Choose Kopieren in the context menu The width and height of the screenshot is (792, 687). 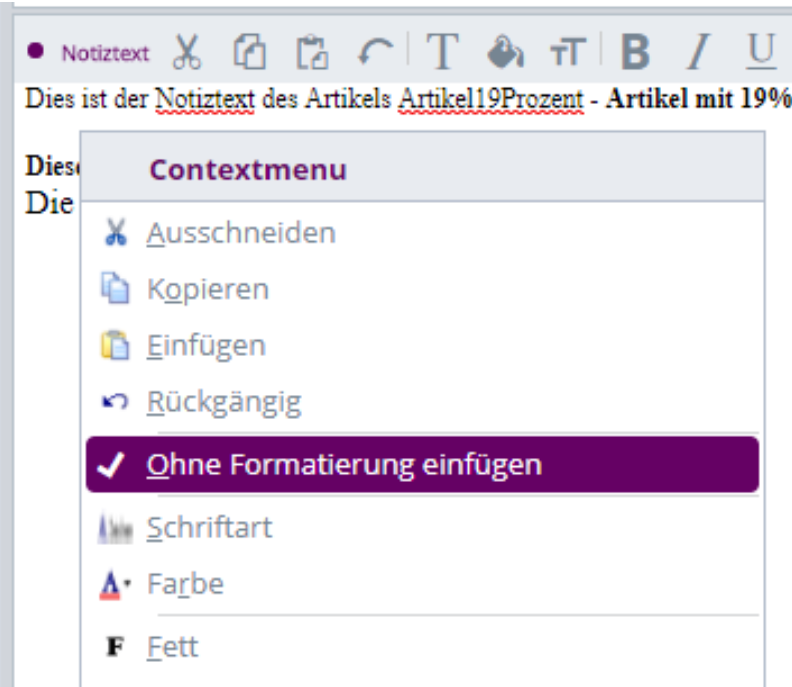coord(208,290)
